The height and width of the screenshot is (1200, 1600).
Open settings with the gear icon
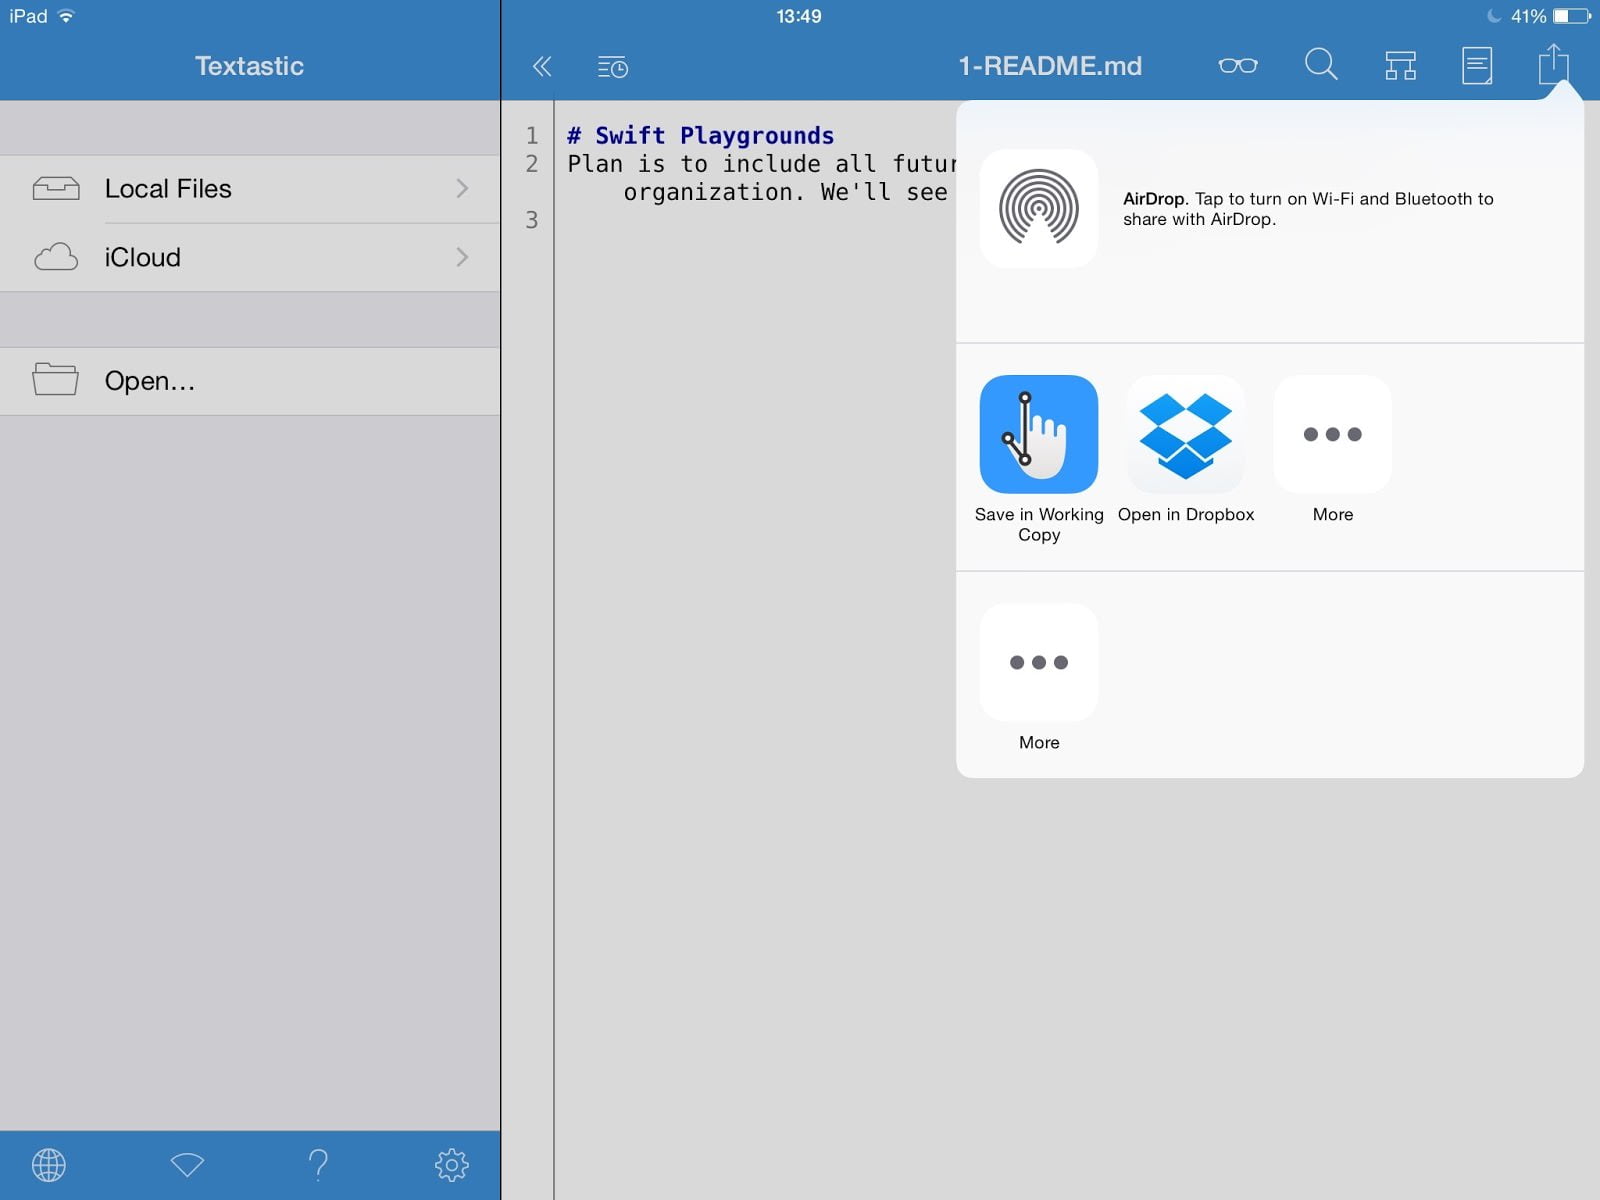click(451, 1164)
